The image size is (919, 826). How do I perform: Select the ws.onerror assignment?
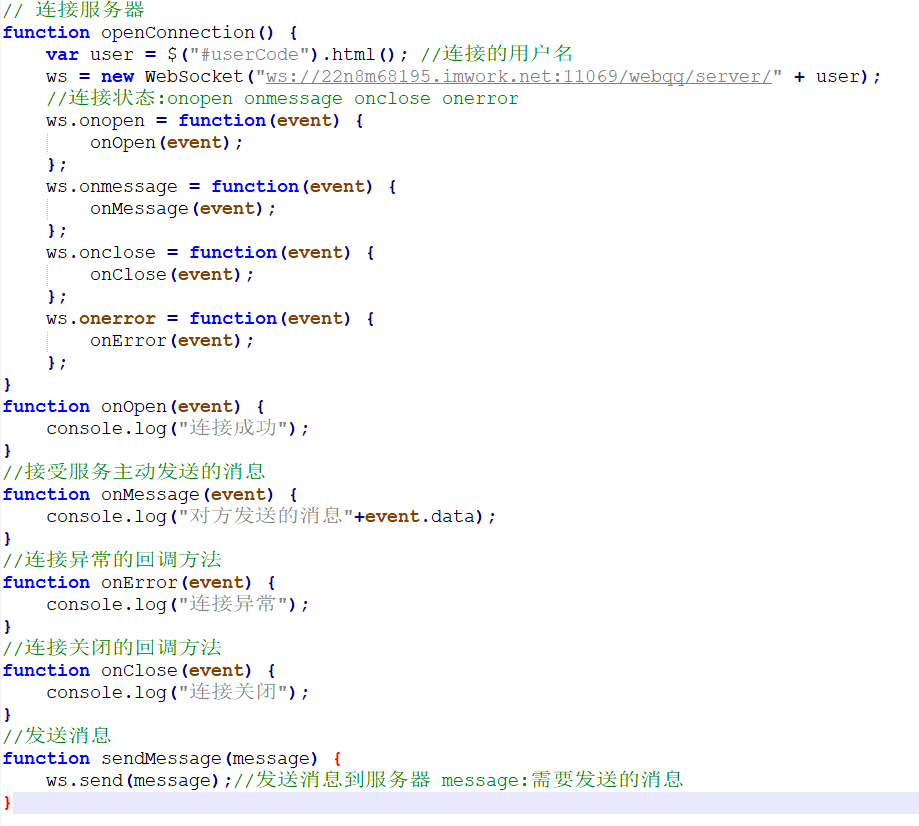tap(100, 318)
